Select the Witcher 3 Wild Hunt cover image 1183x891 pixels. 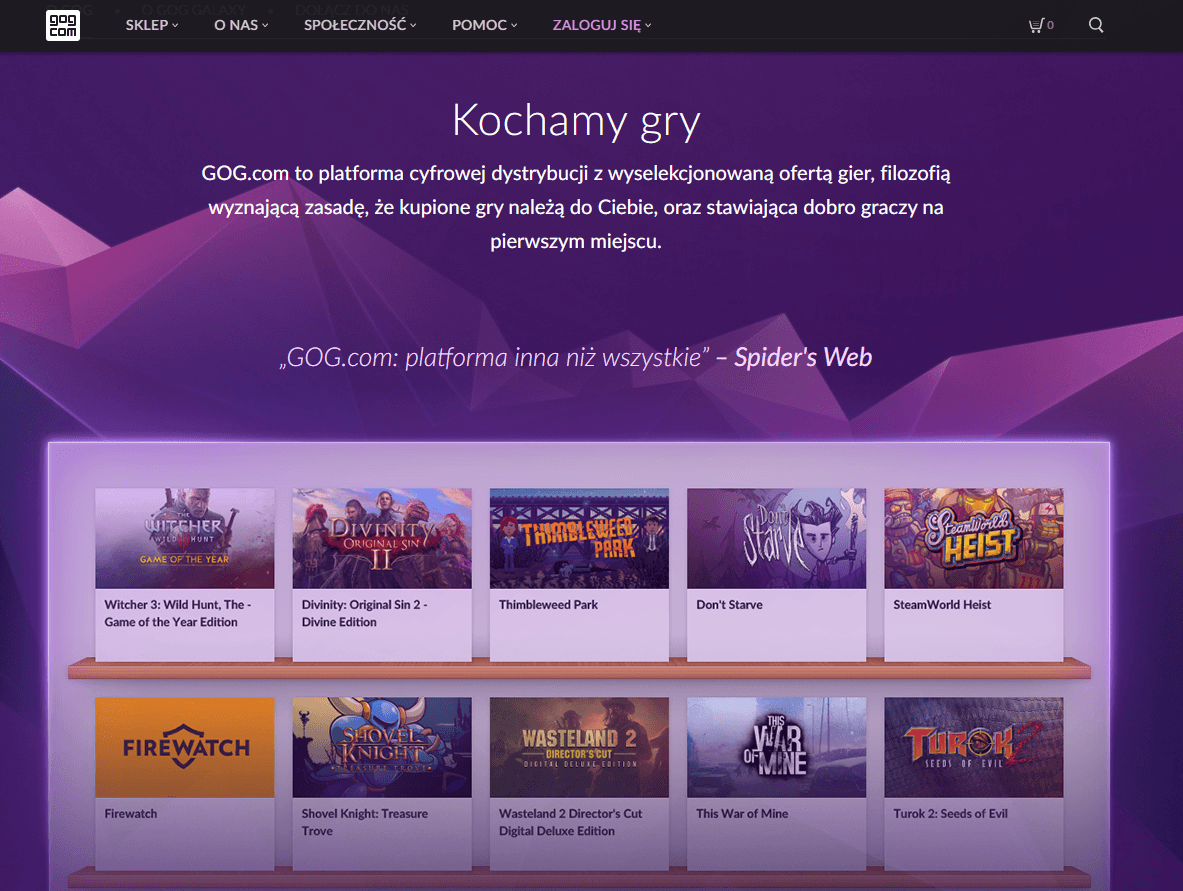(184, 538)
